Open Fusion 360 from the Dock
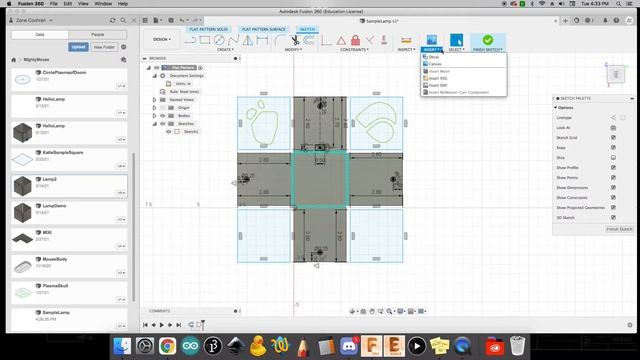This screenshot has height=360, width=640. tap(371, 346)
